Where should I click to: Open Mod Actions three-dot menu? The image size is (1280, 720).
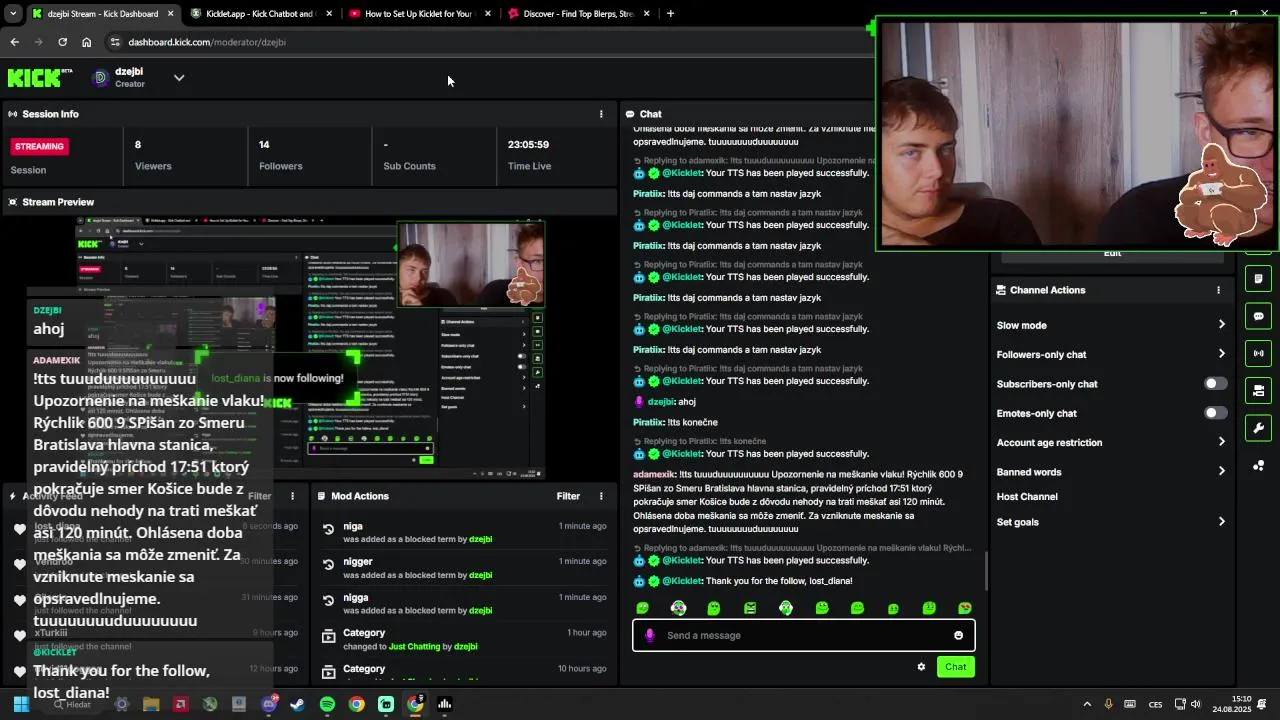601,496
